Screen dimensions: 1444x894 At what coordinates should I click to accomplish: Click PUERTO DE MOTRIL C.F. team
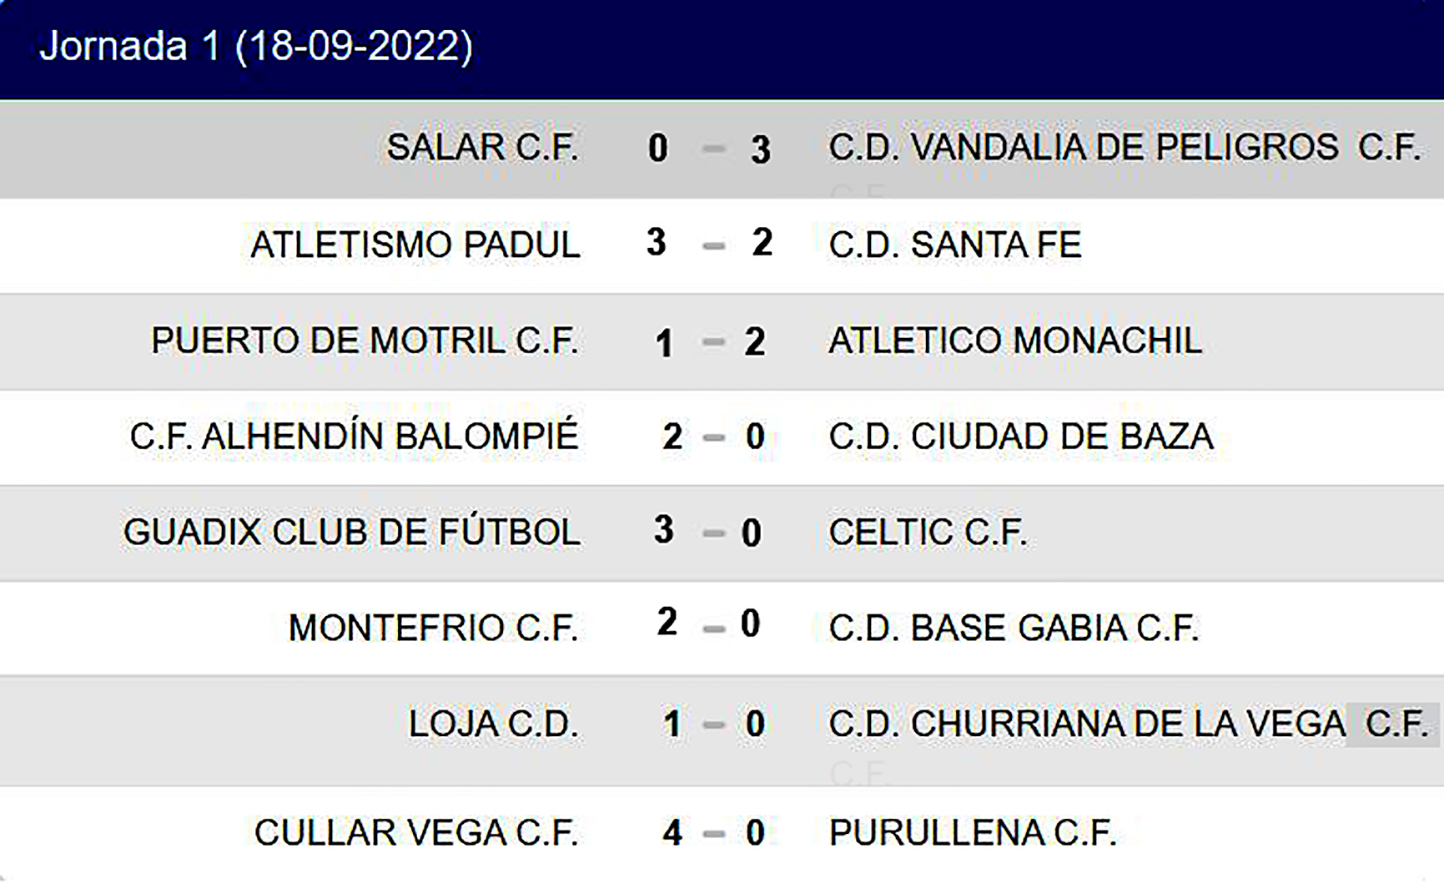click(x=365, y=341)
